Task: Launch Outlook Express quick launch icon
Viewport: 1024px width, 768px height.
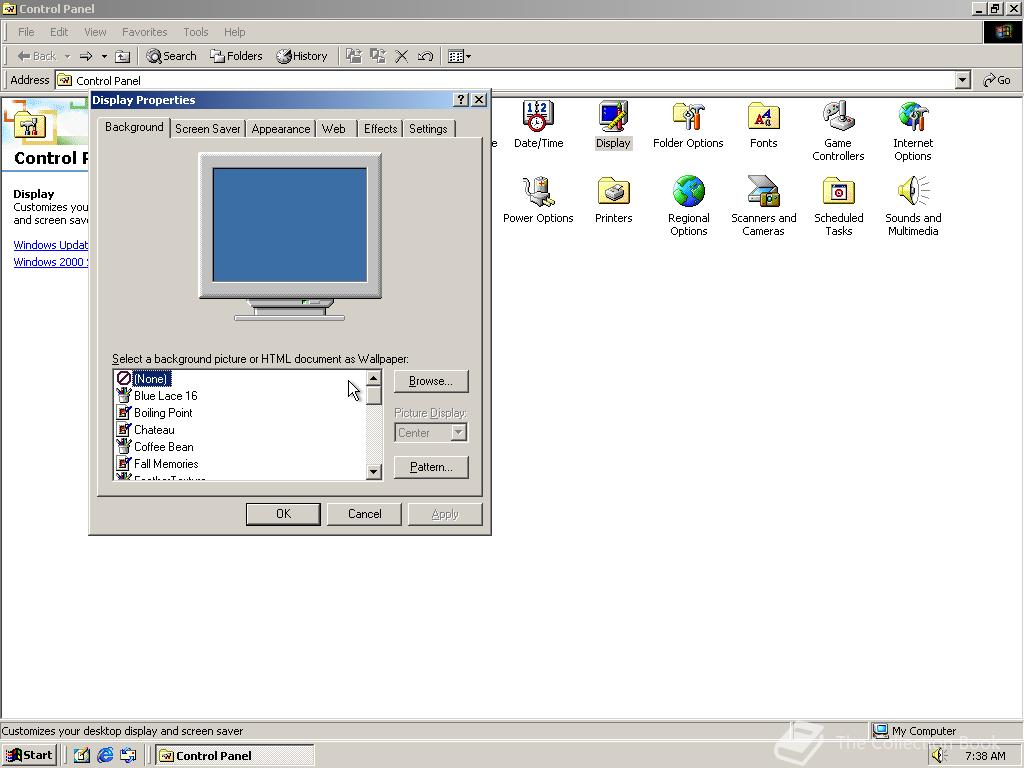Action: (x=128, y=755)
